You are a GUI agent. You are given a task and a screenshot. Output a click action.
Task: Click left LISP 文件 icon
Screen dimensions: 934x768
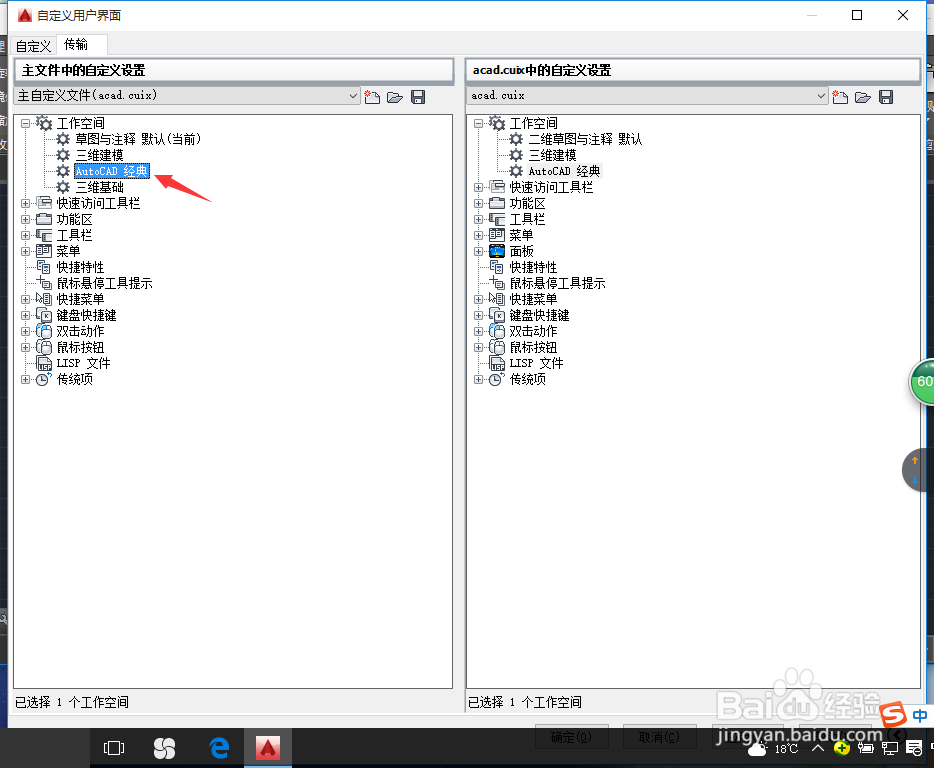point(44,363)
